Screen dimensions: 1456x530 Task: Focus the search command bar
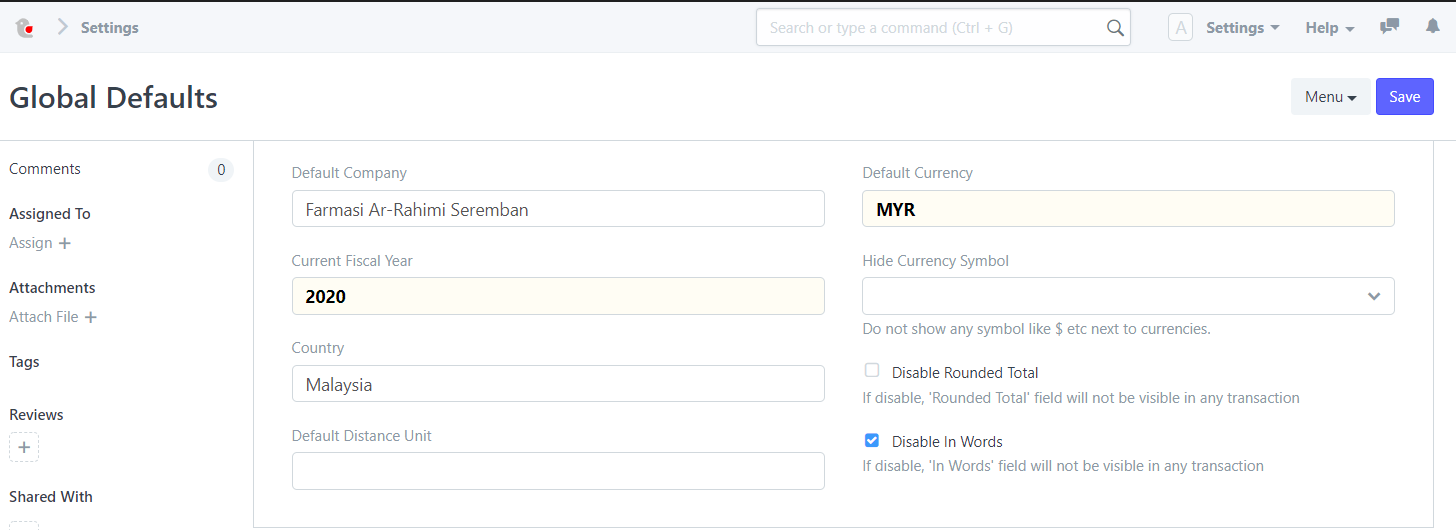[x=943, y=28]
